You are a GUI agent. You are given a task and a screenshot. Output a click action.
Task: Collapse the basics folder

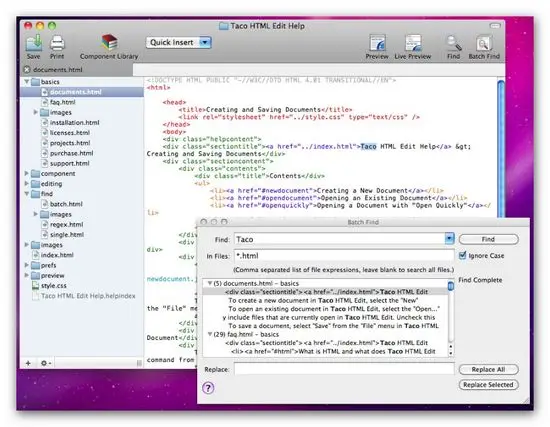[26, 82]
